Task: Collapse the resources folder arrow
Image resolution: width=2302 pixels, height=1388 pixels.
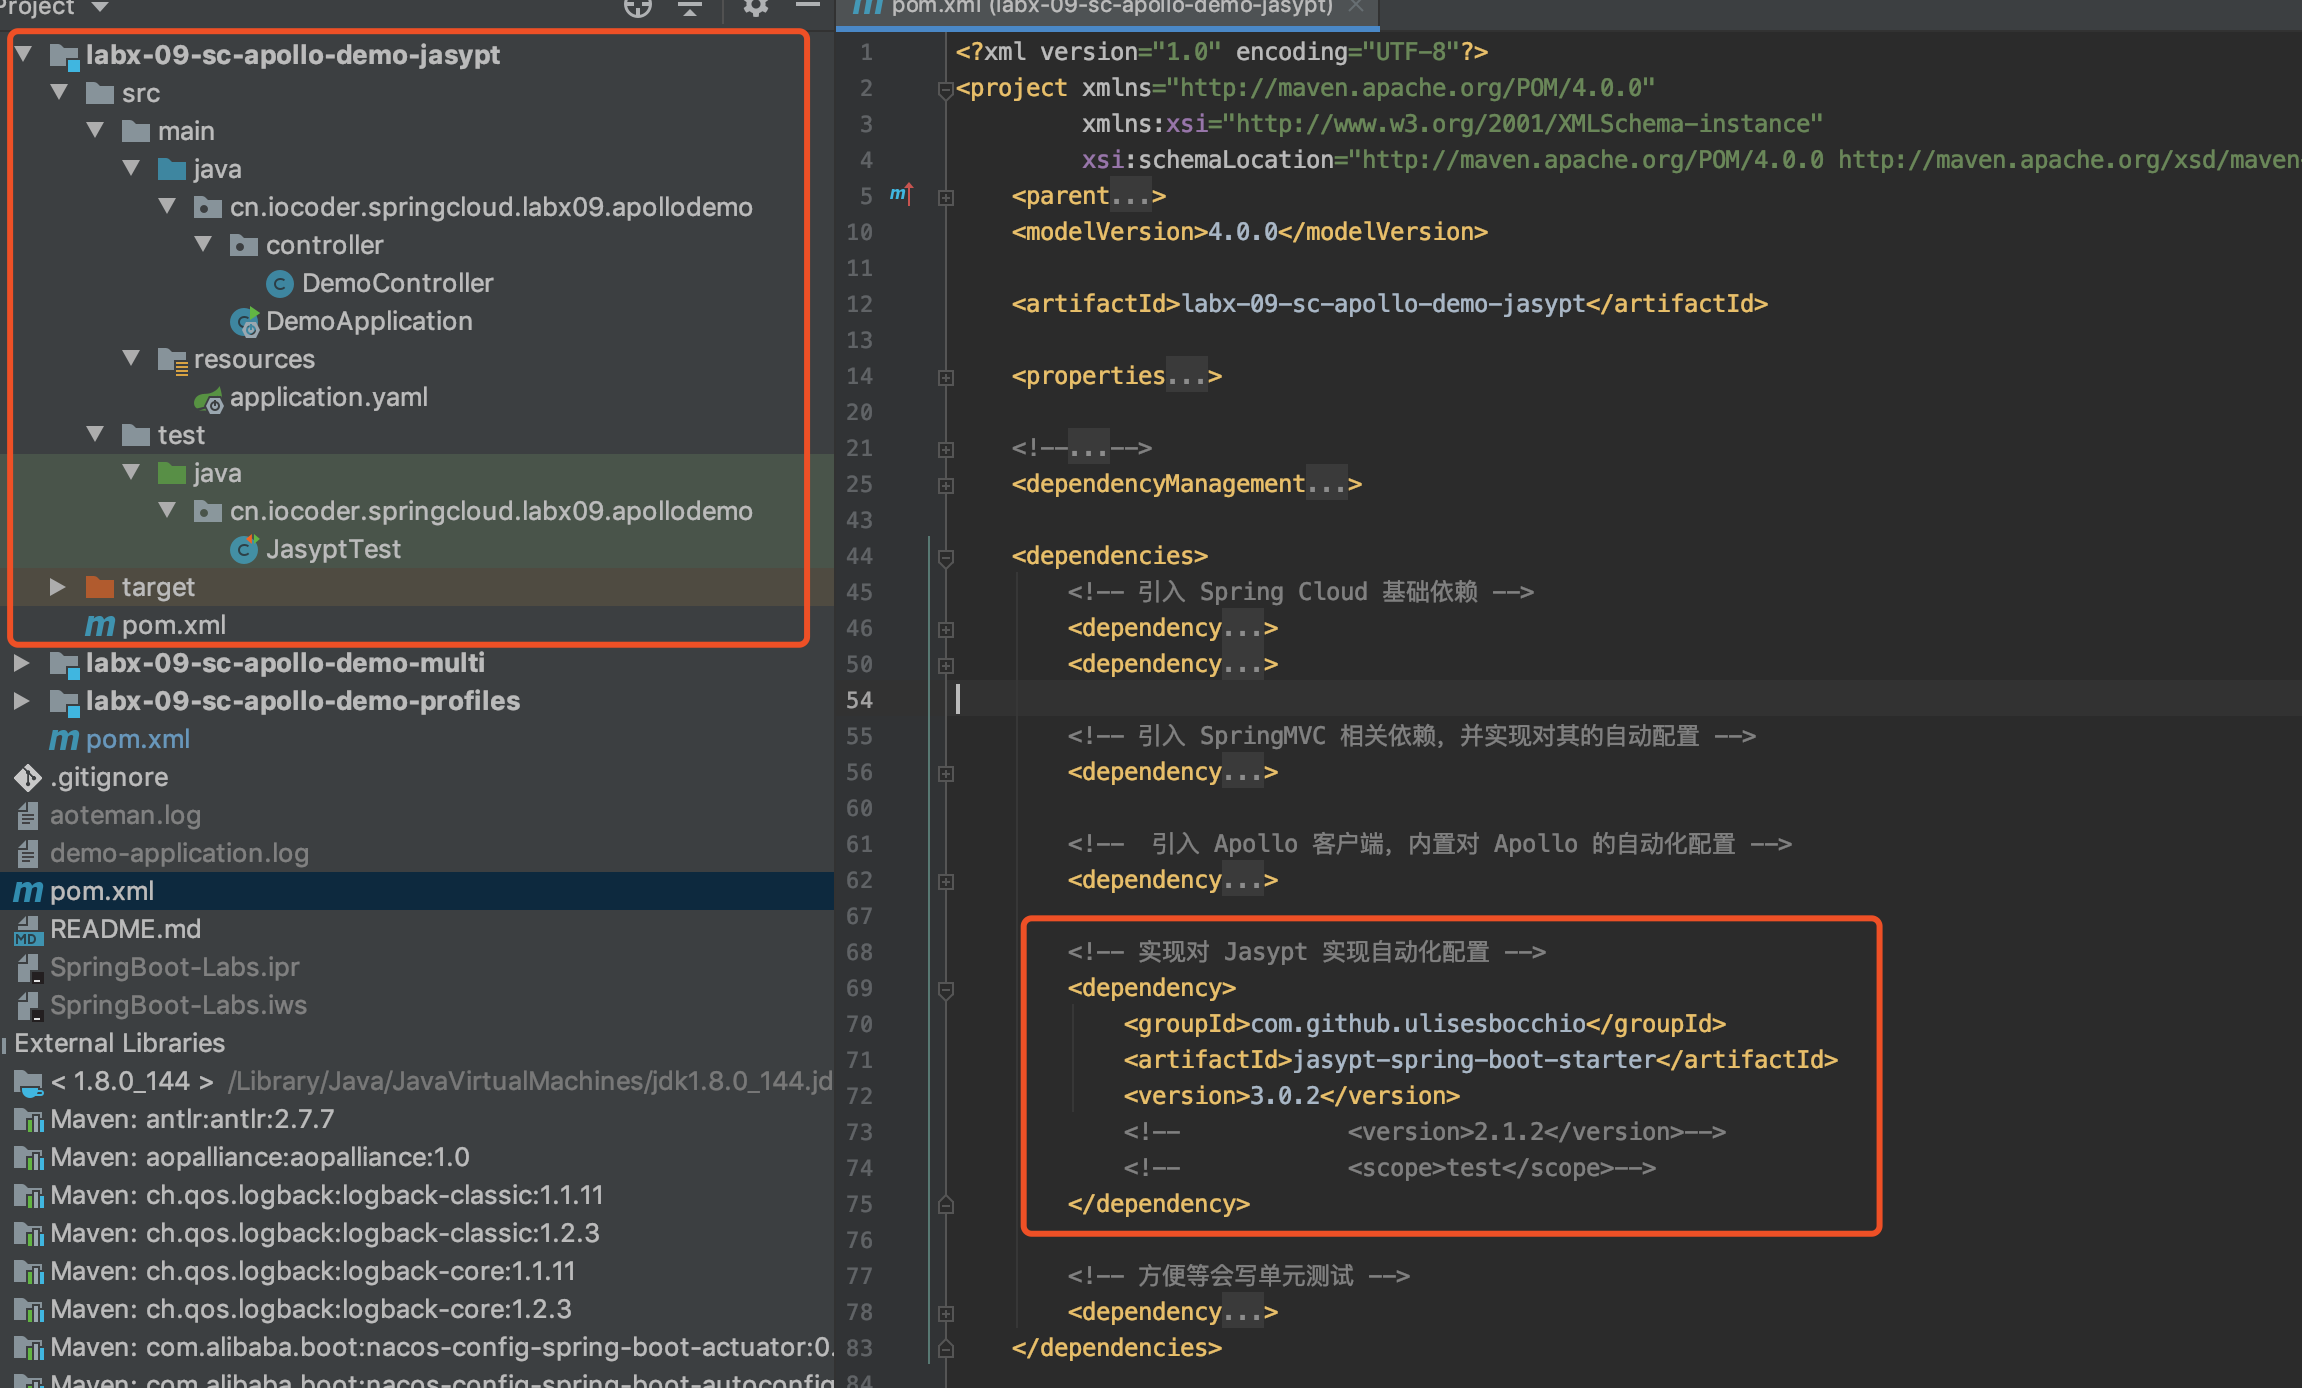Action: click(131, 358)
